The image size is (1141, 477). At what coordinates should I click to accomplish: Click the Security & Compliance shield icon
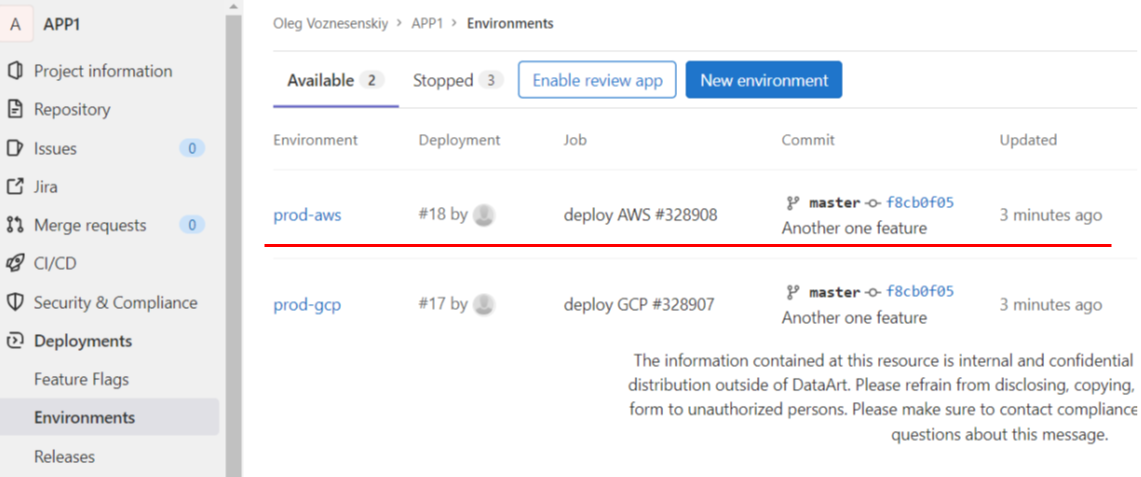(15, 302)
